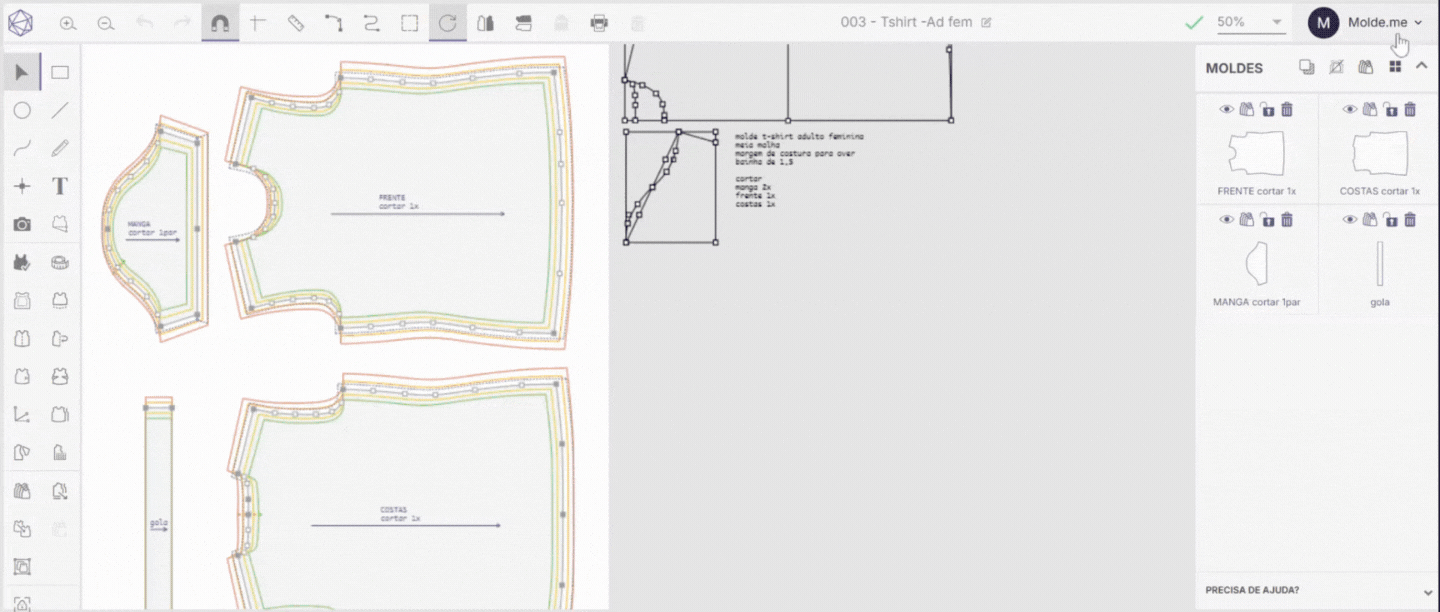The image size is (1440, 612).
Task: Select the MANGA pattern thumbnail
Action: pyautogui.click(x=1256, y=264)
